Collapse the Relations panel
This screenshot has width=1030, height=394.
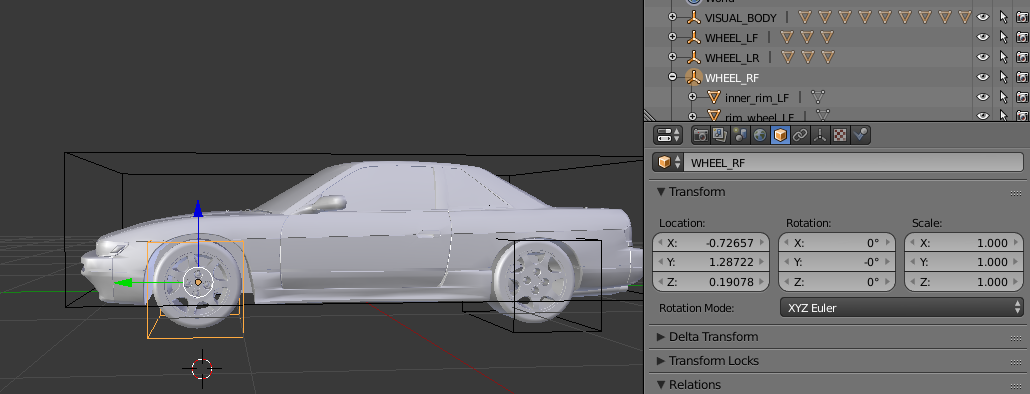(x=661, y=385)
